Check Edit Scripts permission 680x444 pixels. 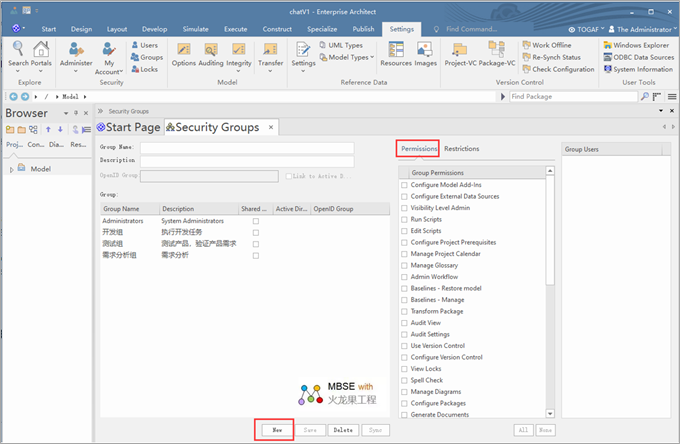404,231
